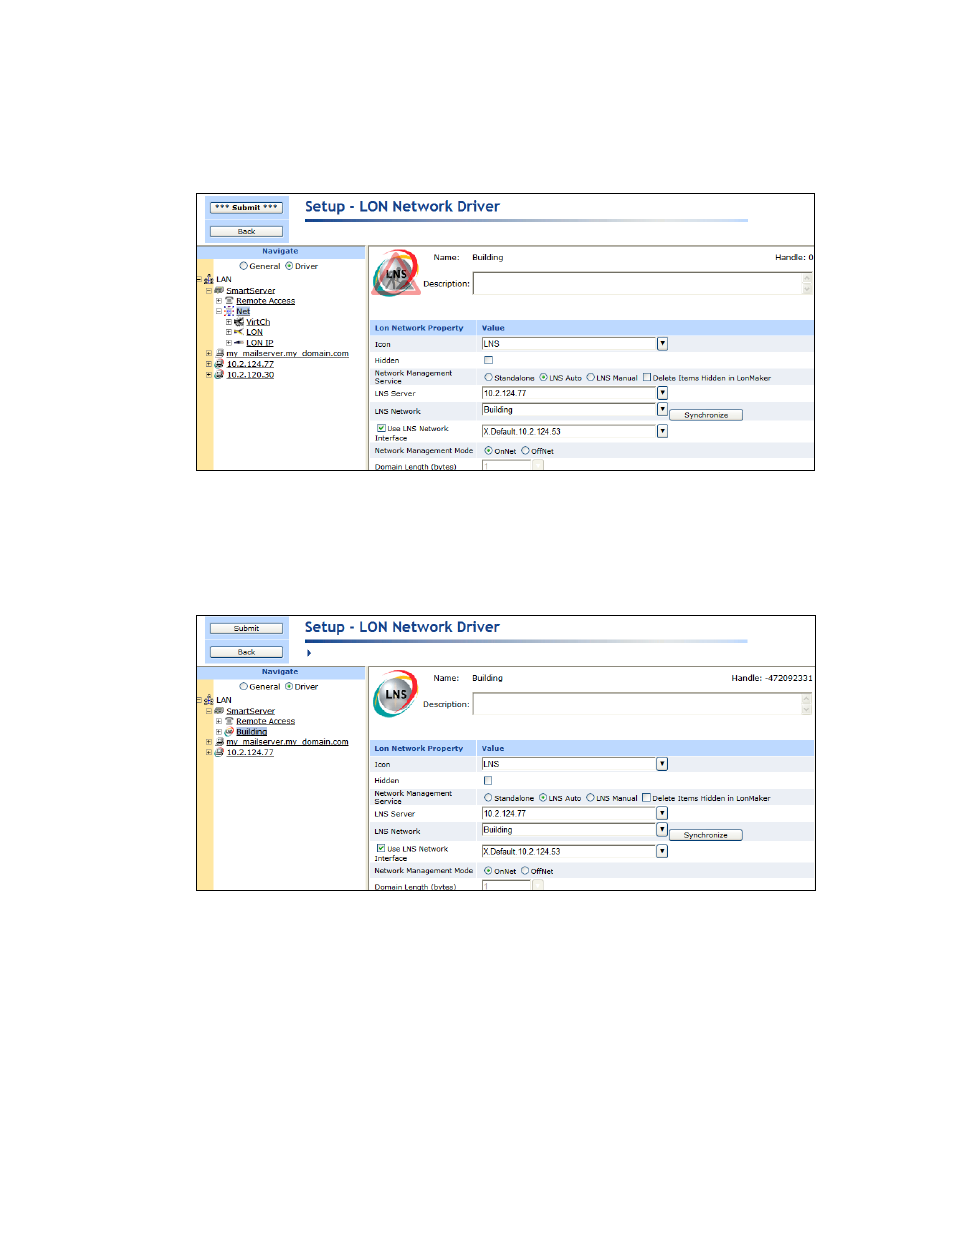Click the mail server icon in the top tree
This screenshot has height=1235, width=954.
pos(219,353)
